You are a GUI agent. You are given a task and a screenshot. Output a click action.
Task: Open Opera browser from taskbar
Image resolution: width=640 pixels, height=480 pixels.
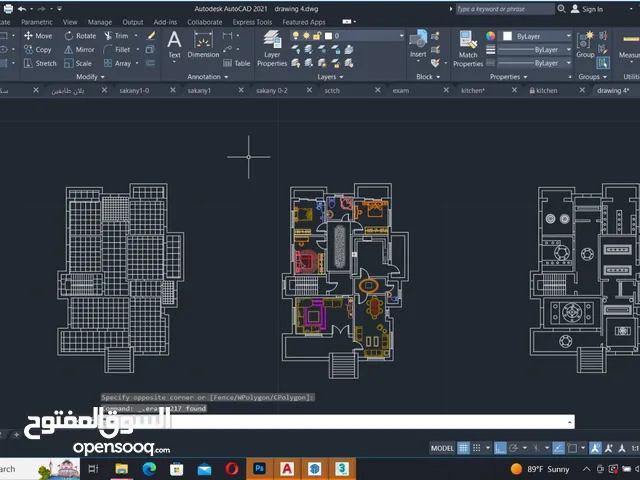point(232,469)
